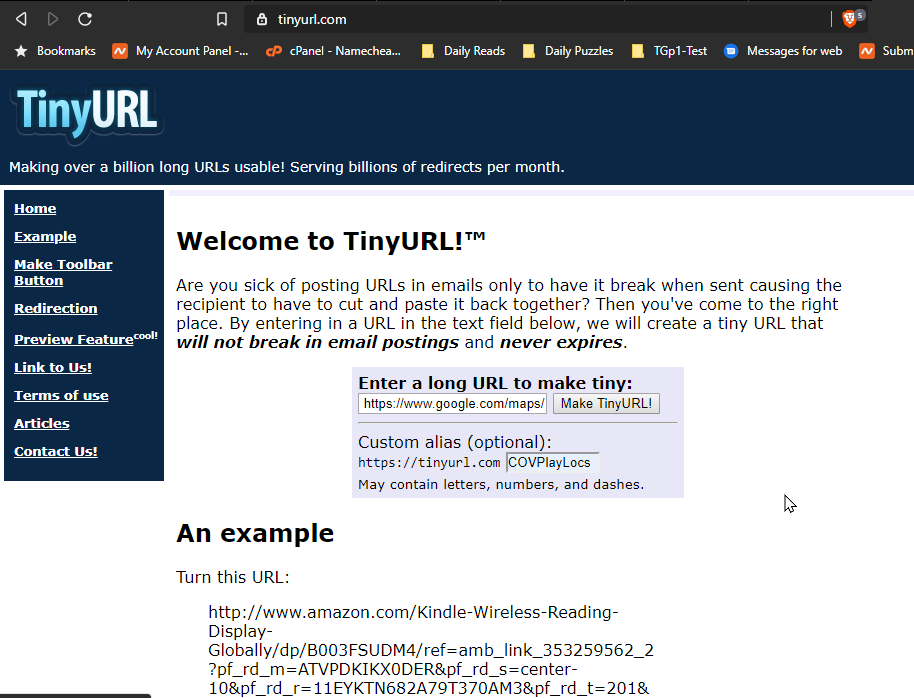Open the Example sidebar link
The height and width of the screenshot is (698, 914).
(x=45, y=237)
